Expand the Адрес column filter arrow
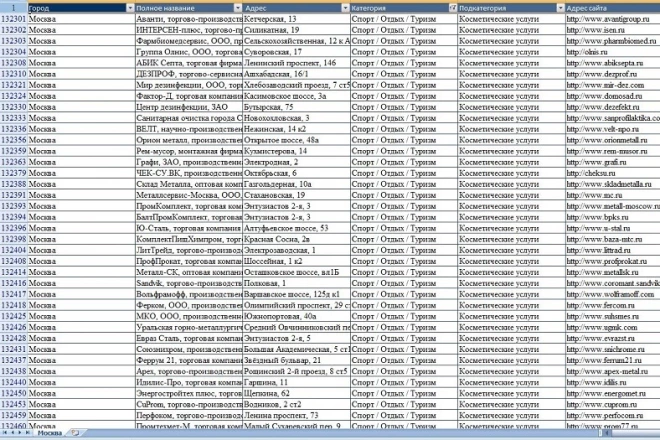660x440 pixels. point(343,7)
